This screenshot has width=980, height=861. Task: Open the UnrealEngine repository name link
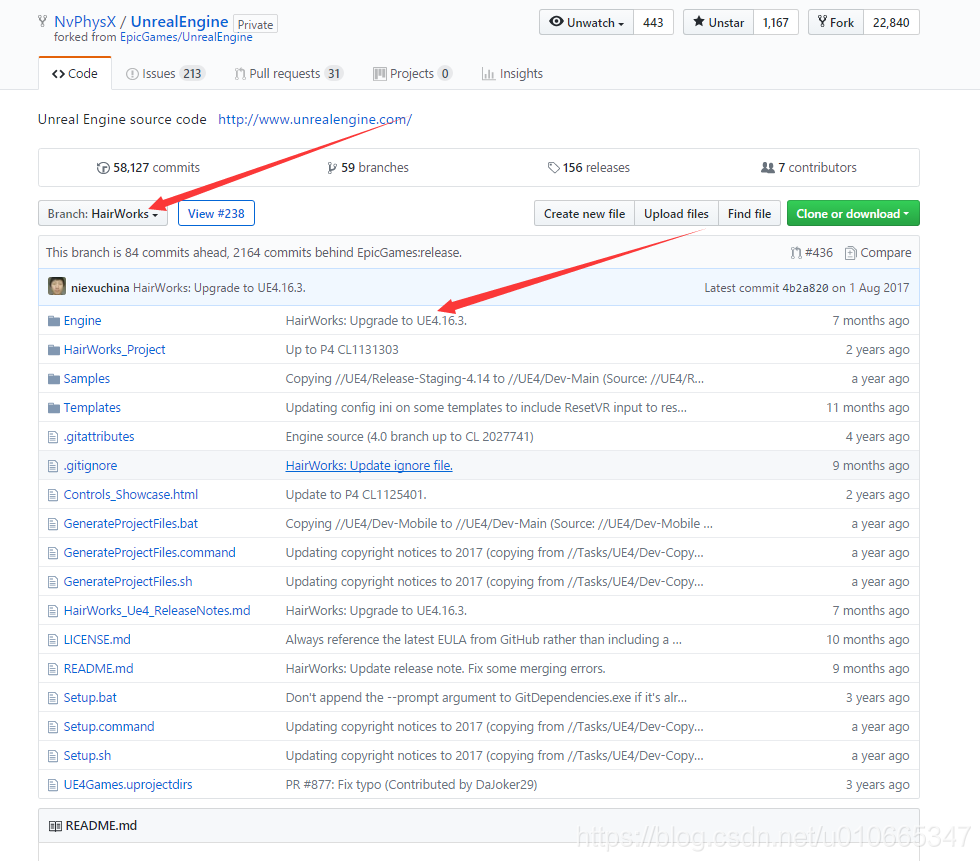coord(179,22)
